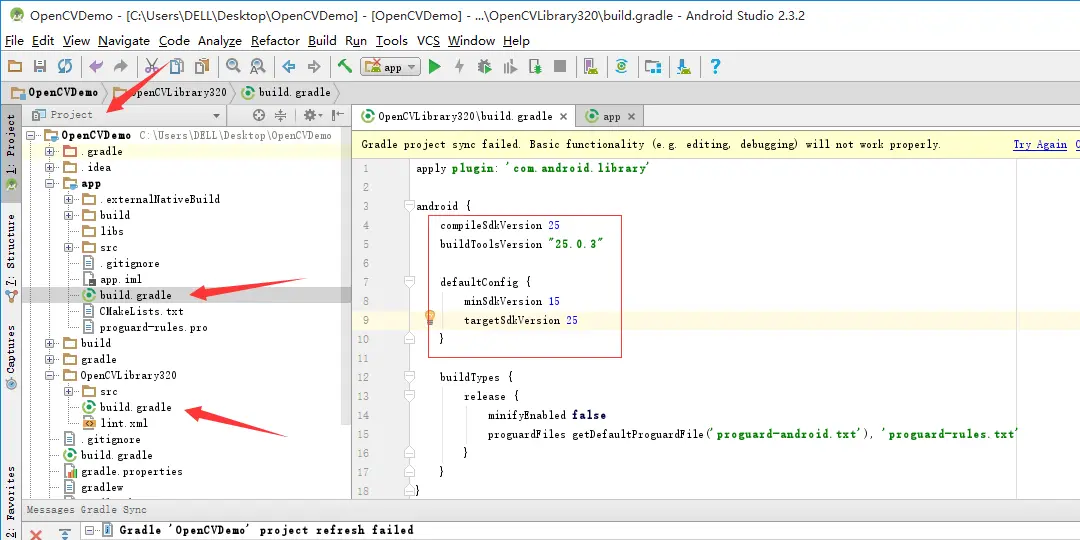This screenshot has width=1080, height=540.
Task: Click the Cut scissors icon
Action: click(152, 66)
